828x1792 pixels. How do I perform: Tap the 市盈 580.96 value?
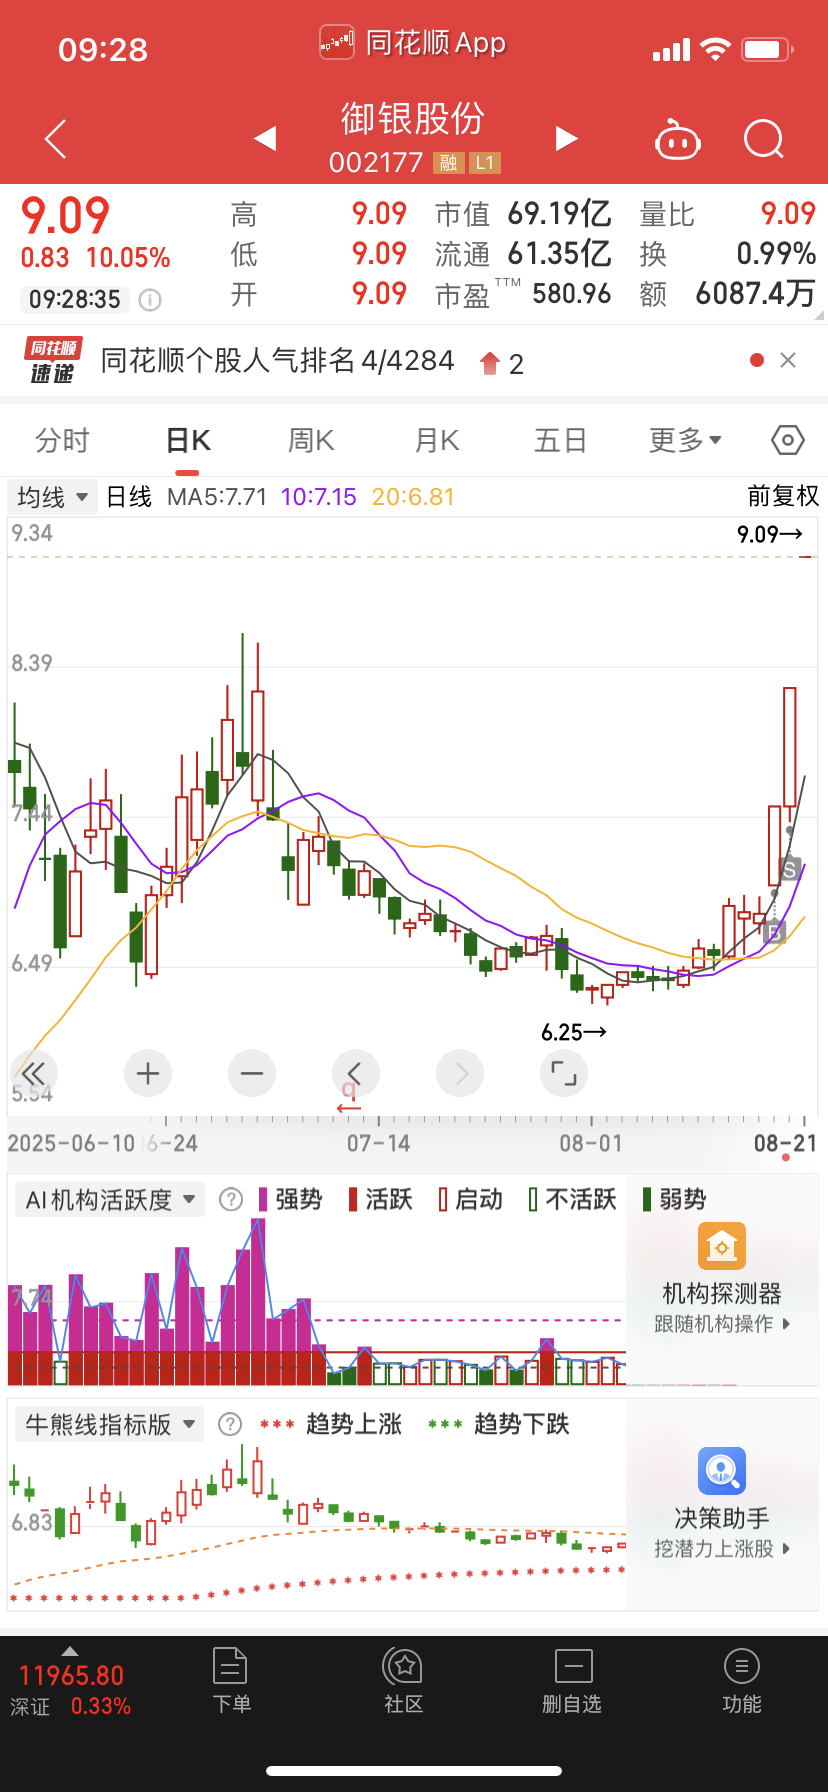[x=572, y=293]
